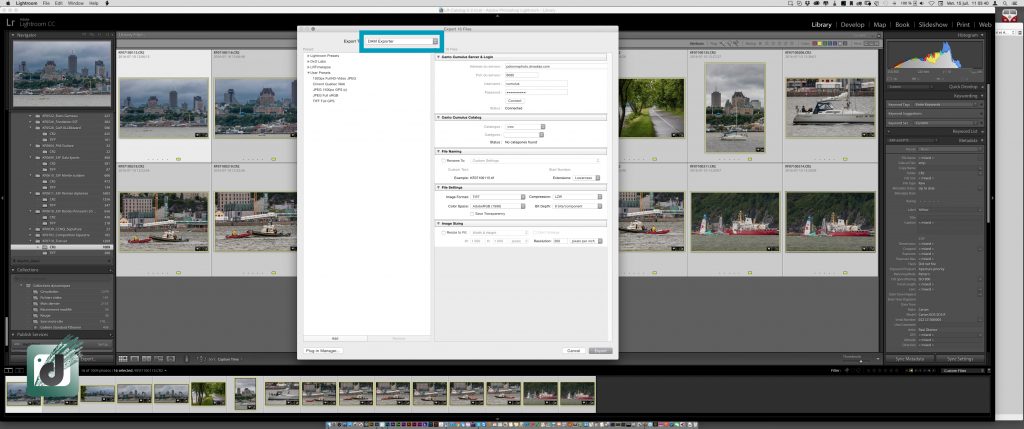Open the Custom Filter dropdown in filmstrip
Viewport: 1024px width, 429px height.
[x=962, y=370]
